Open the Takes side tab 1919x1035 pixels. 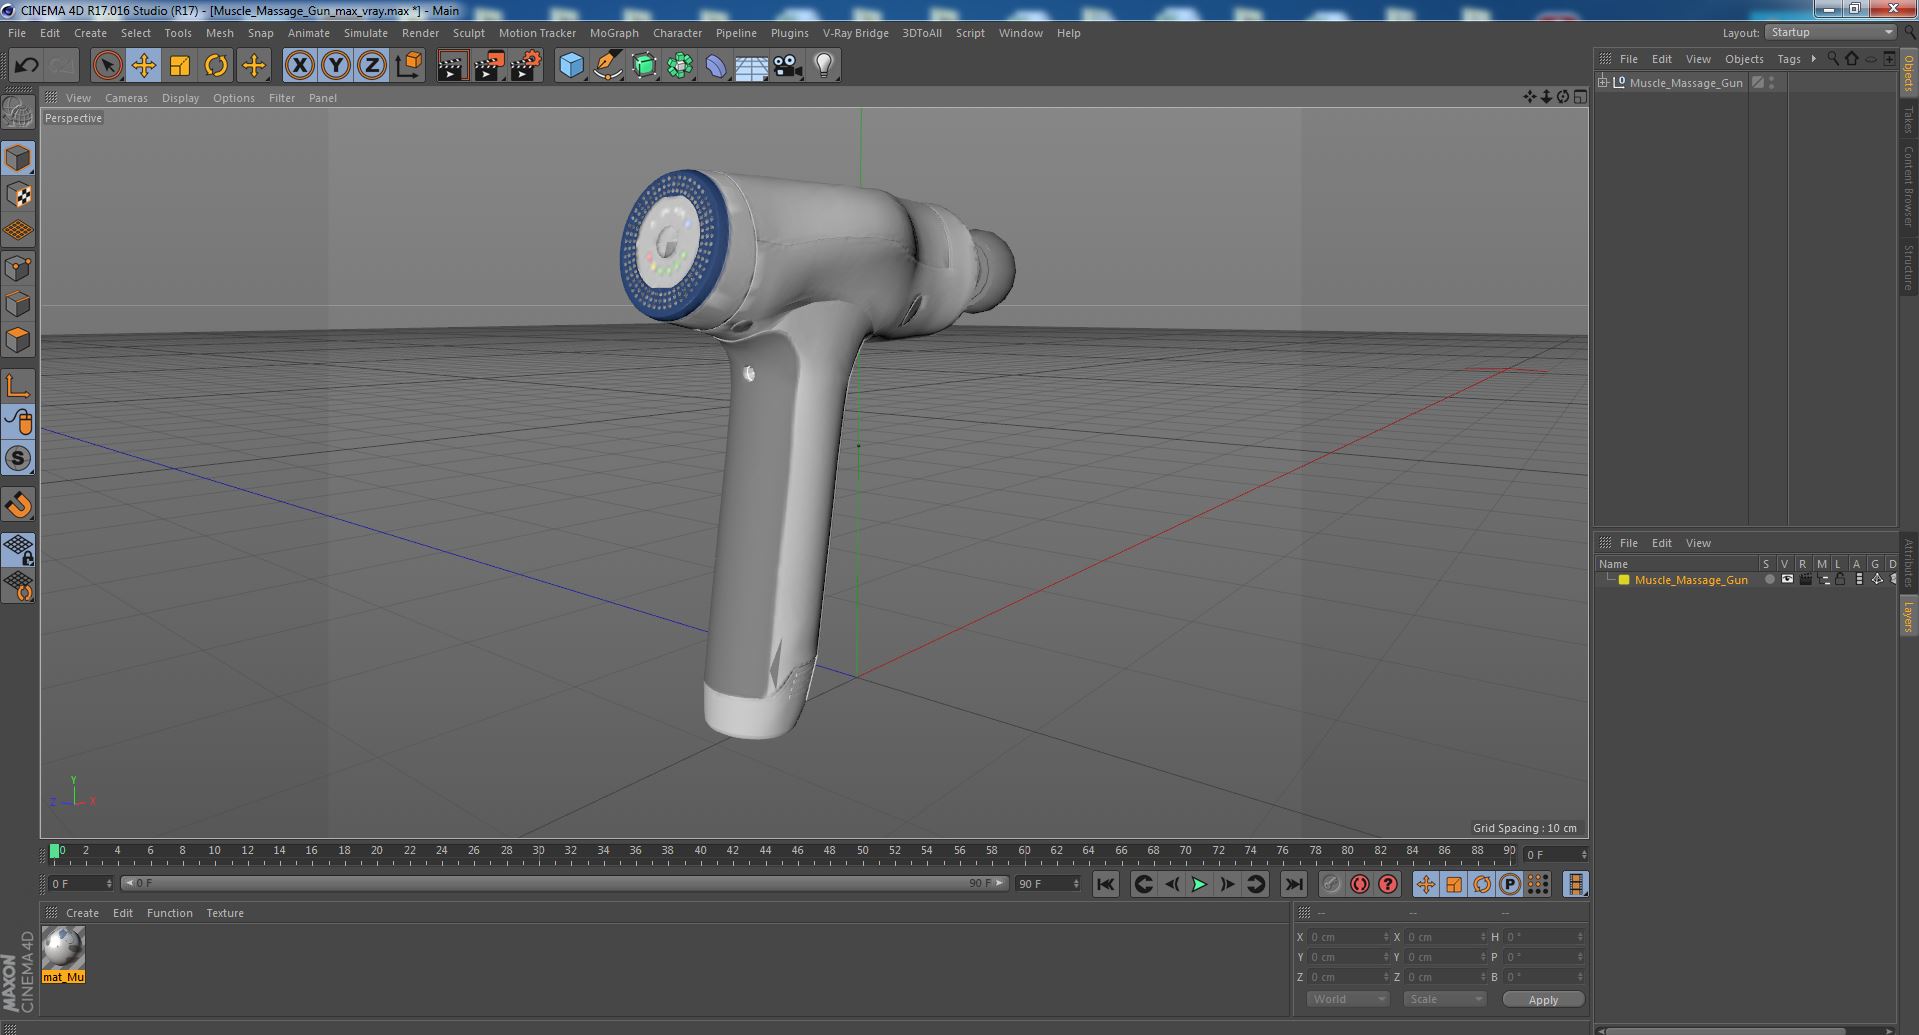1908,119
